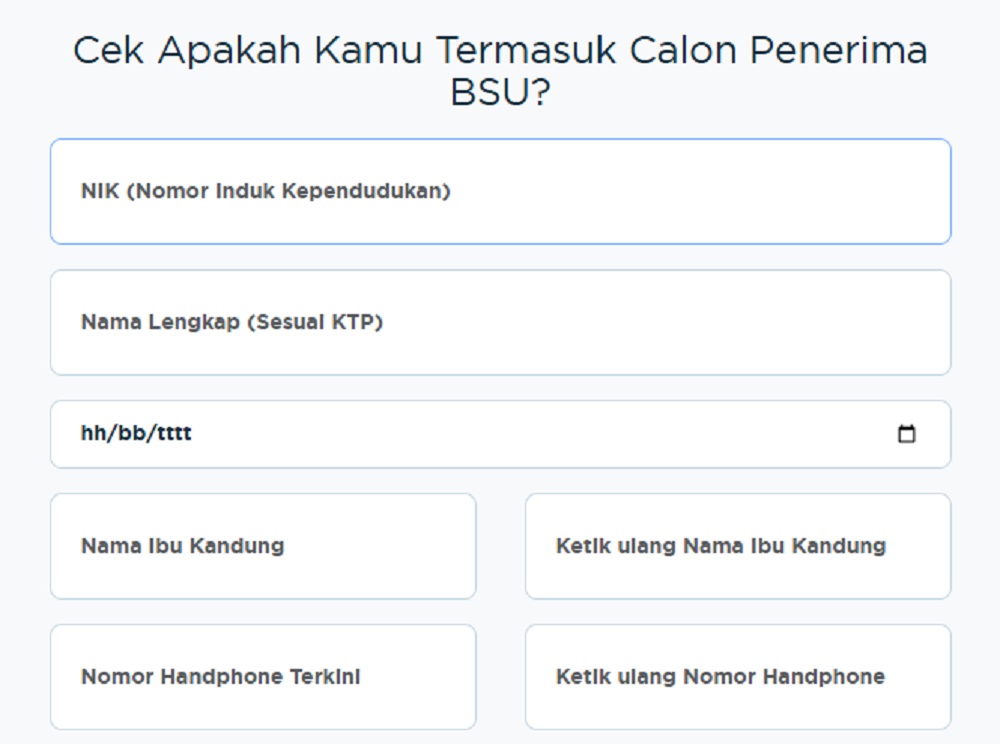Click the Ketik ulang Nomor Handphone placeholder
This screenshot has width=1000, height=744.
pyautogui.click(x=721, y=677)
